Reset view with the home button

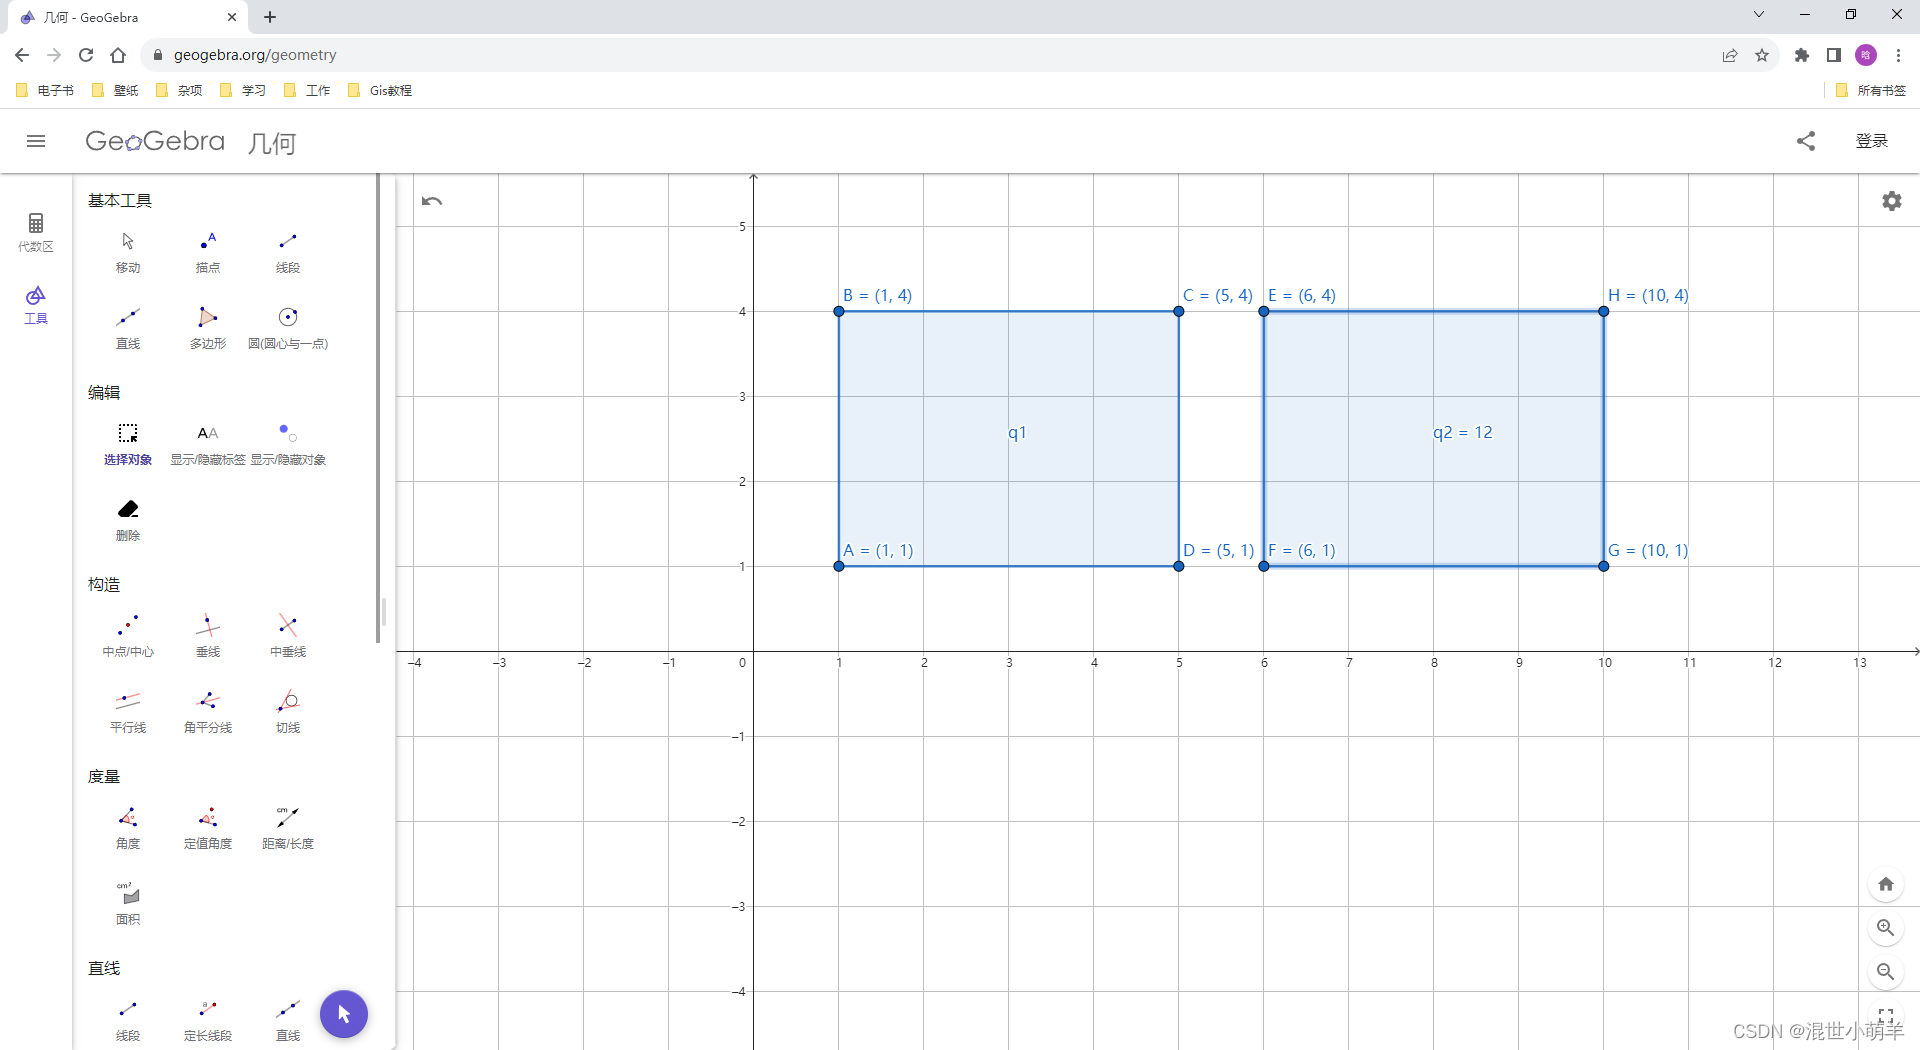pyautogui.click(x=1886, y=884)
